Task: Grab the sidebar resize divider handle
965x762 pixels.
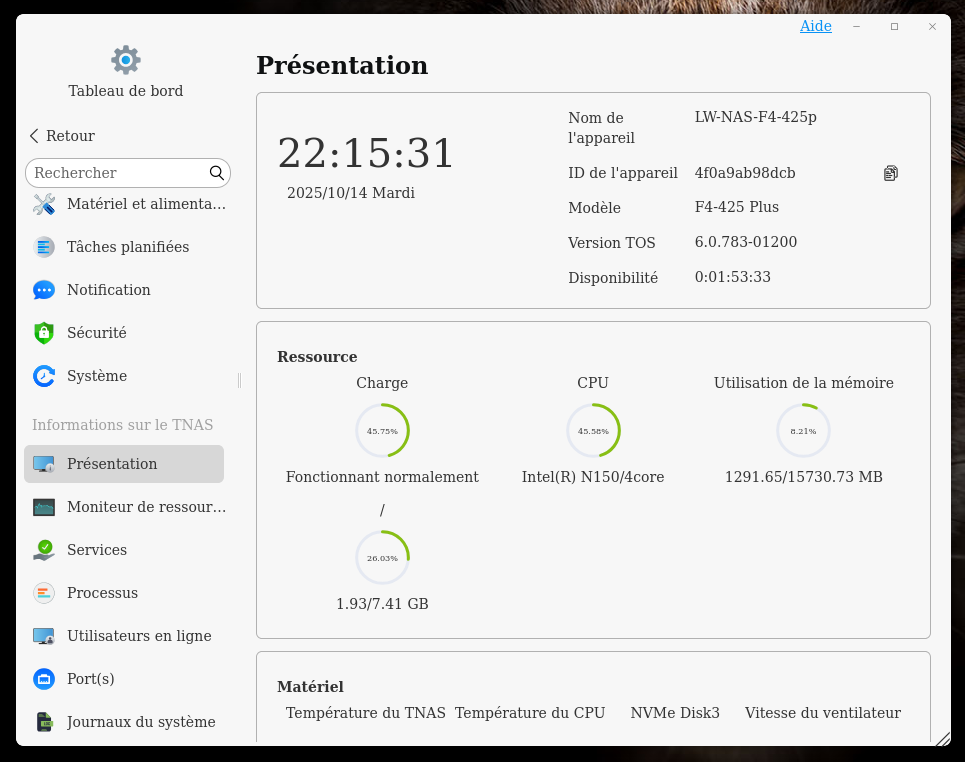Action: (239, 380)
